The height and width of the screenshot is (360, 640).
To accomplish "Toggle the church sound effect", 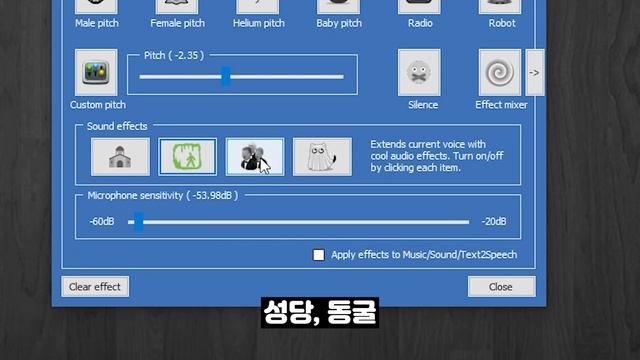I will (x=120, y=157).
